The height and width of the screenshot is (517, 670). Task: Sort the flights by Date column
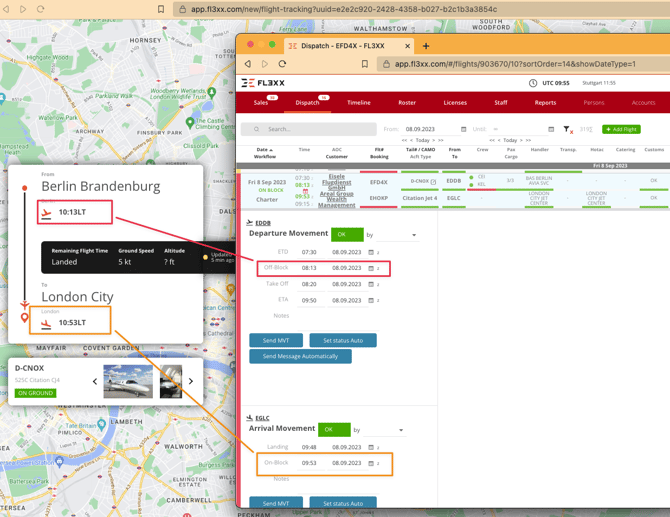[x=264, y=150]
